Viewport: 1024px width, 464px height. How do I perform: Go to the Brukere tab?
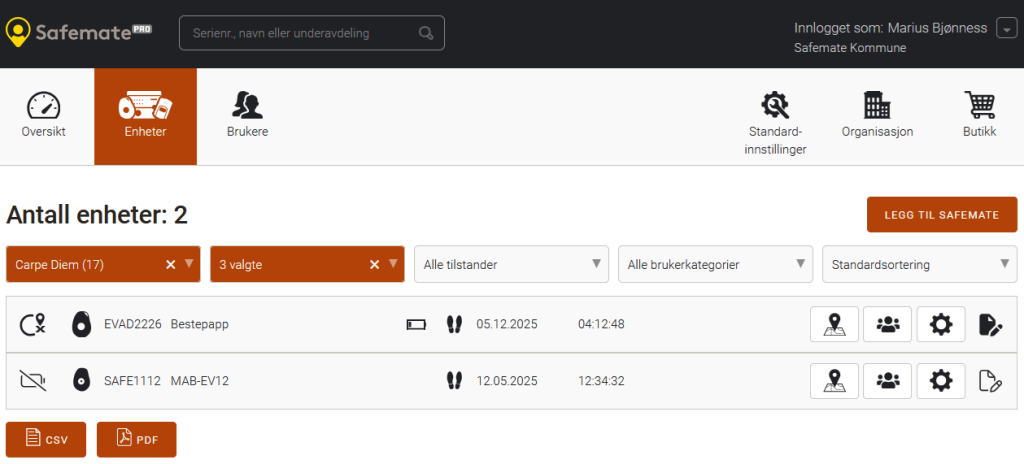coord(247,116)
